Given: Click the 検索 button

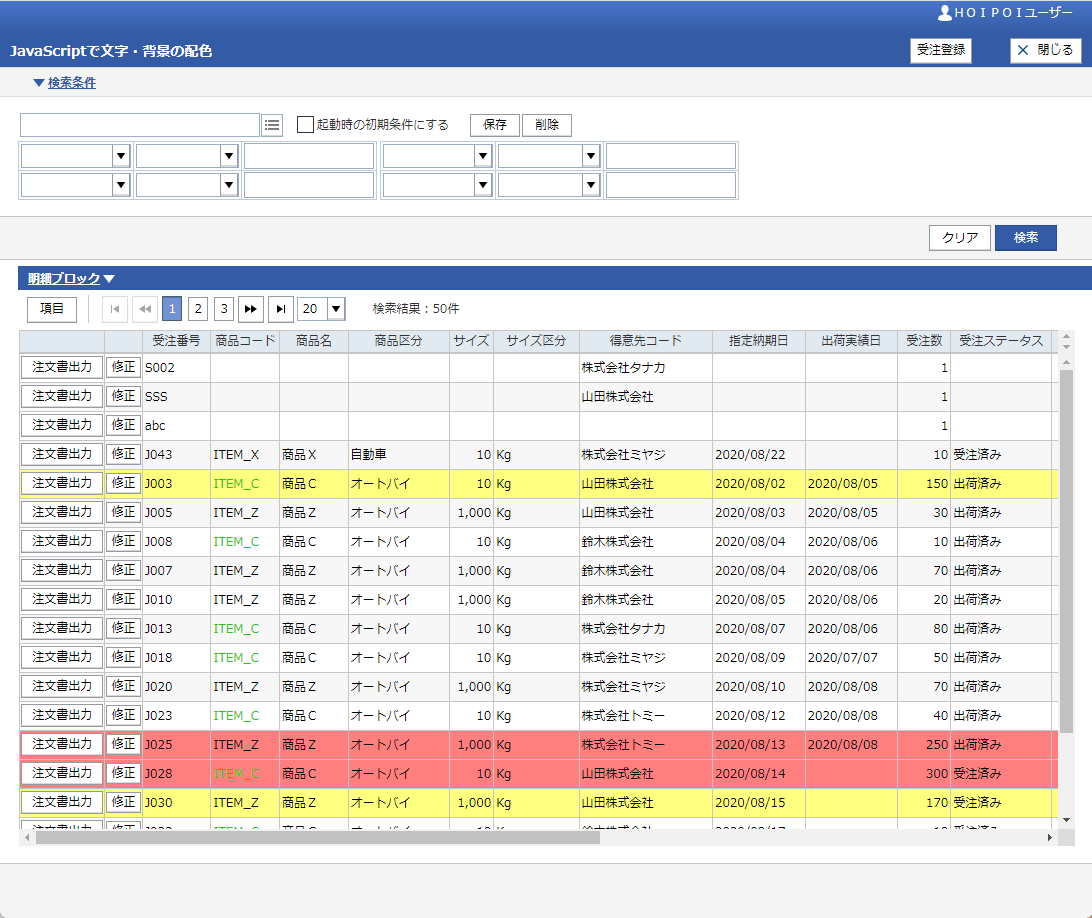Looking at the screenshot, I should pyautogui.click(x=1026, y=238).
